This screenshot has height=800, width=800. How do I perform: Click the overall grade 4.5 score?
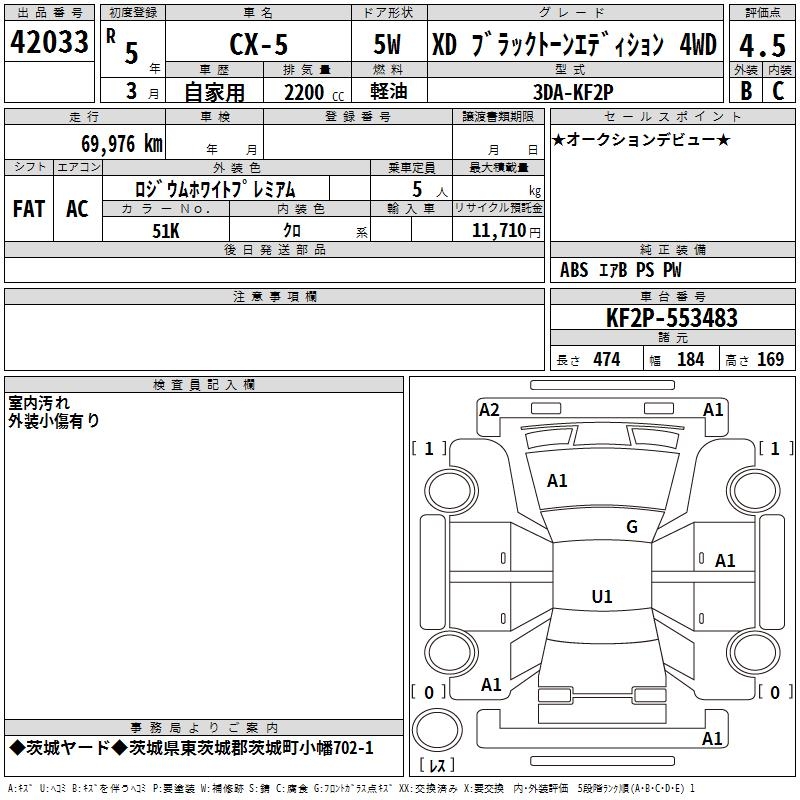click(762, 45)
